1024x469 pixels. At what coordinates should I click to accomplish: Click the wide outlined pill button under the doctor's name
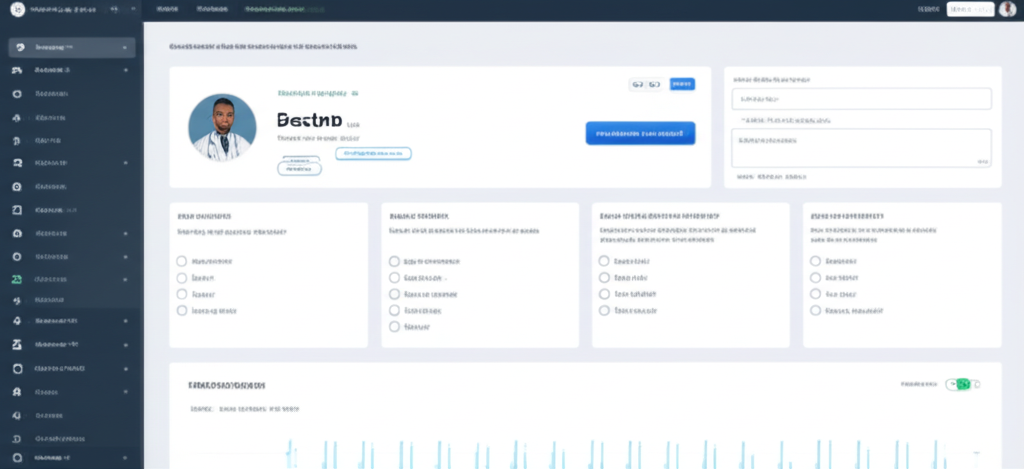374,154
